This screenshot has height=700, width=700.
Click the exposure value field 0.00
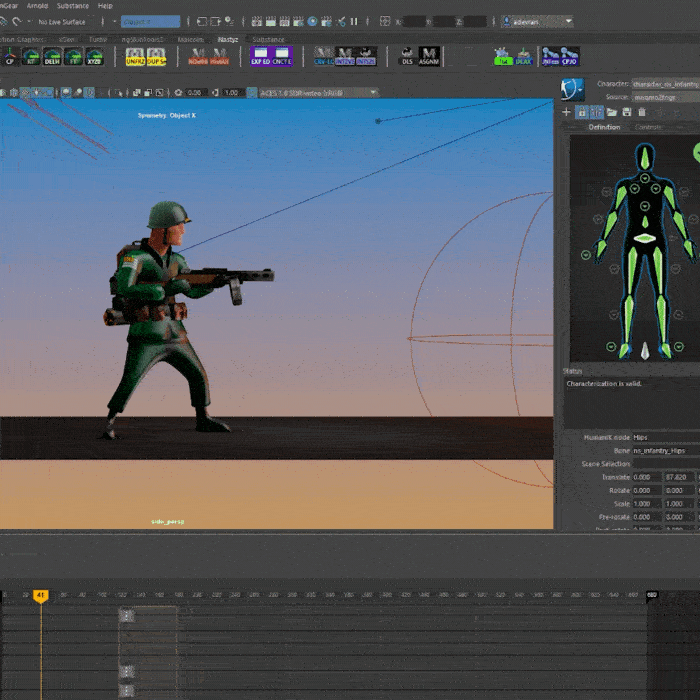pyautogui.click(x=195, y=92)
